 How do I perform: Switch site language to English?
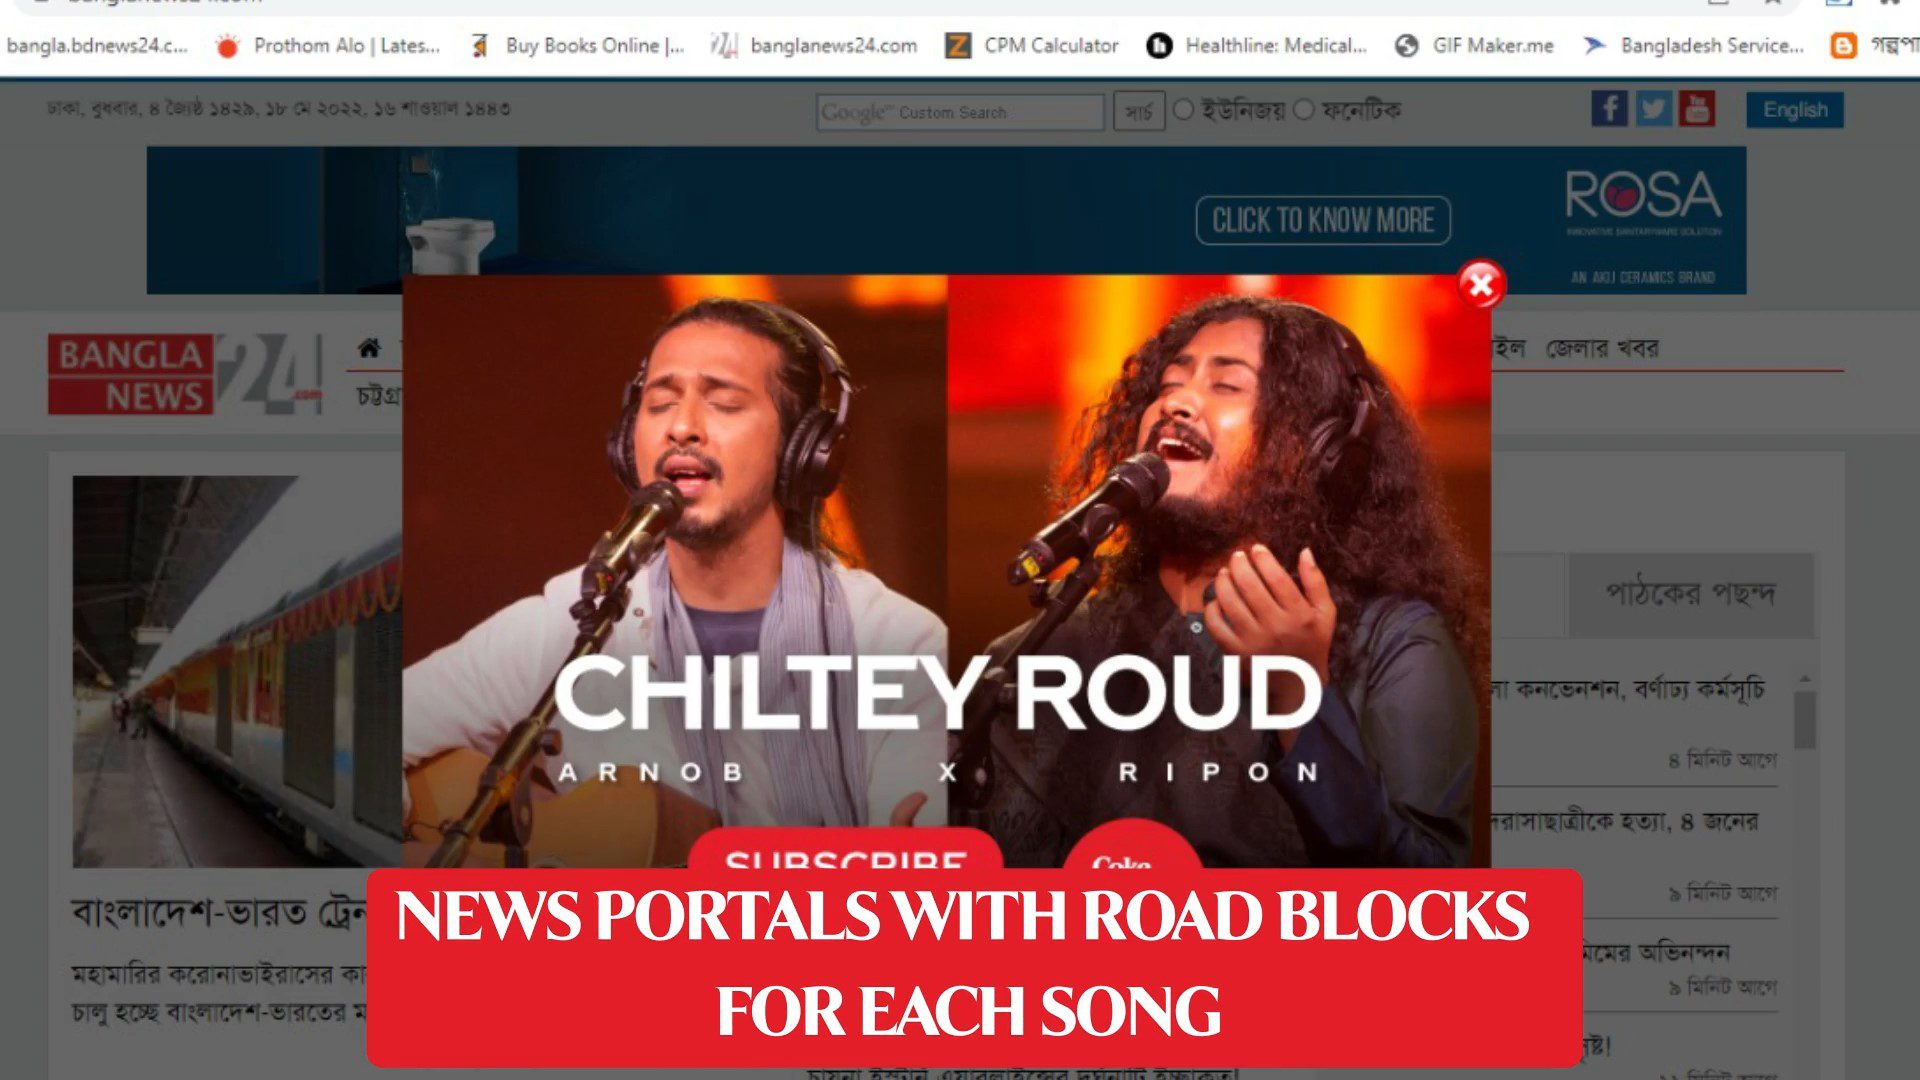(1795, 110)
